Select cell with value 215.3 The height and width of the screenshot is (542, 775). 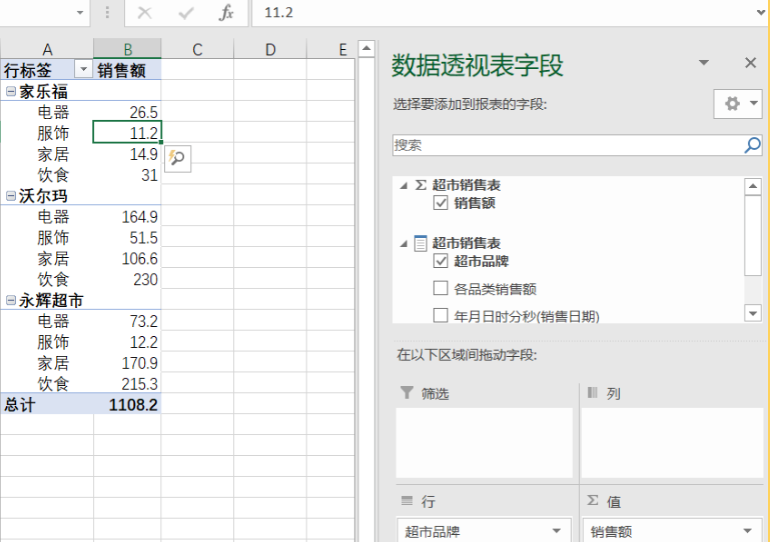tap(128, 383)
